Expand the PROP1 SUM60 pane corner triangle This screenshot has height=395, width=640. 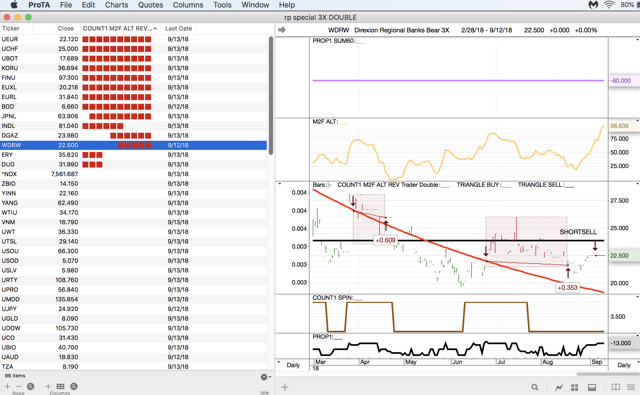[x=638, y=40]
